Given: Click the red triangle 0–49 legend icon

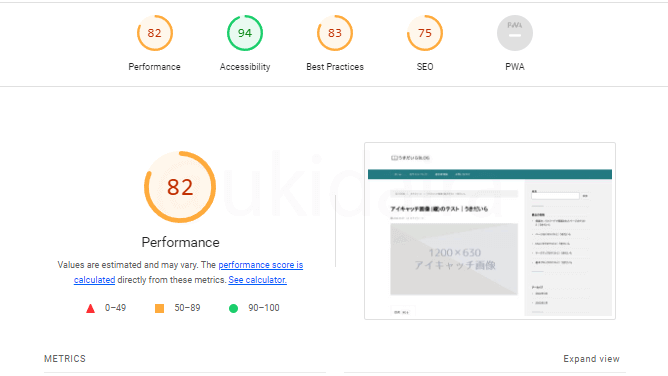Looking at the screenshot, I should pos(90,308).
